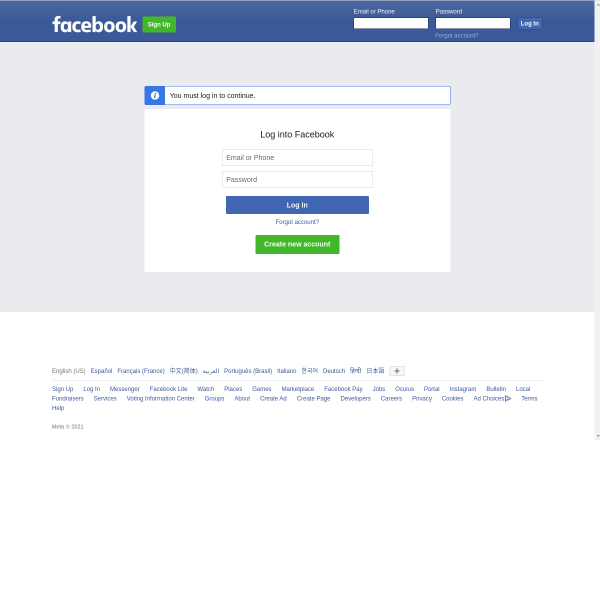Open Forgot account link in header

(x=457, y=36)
